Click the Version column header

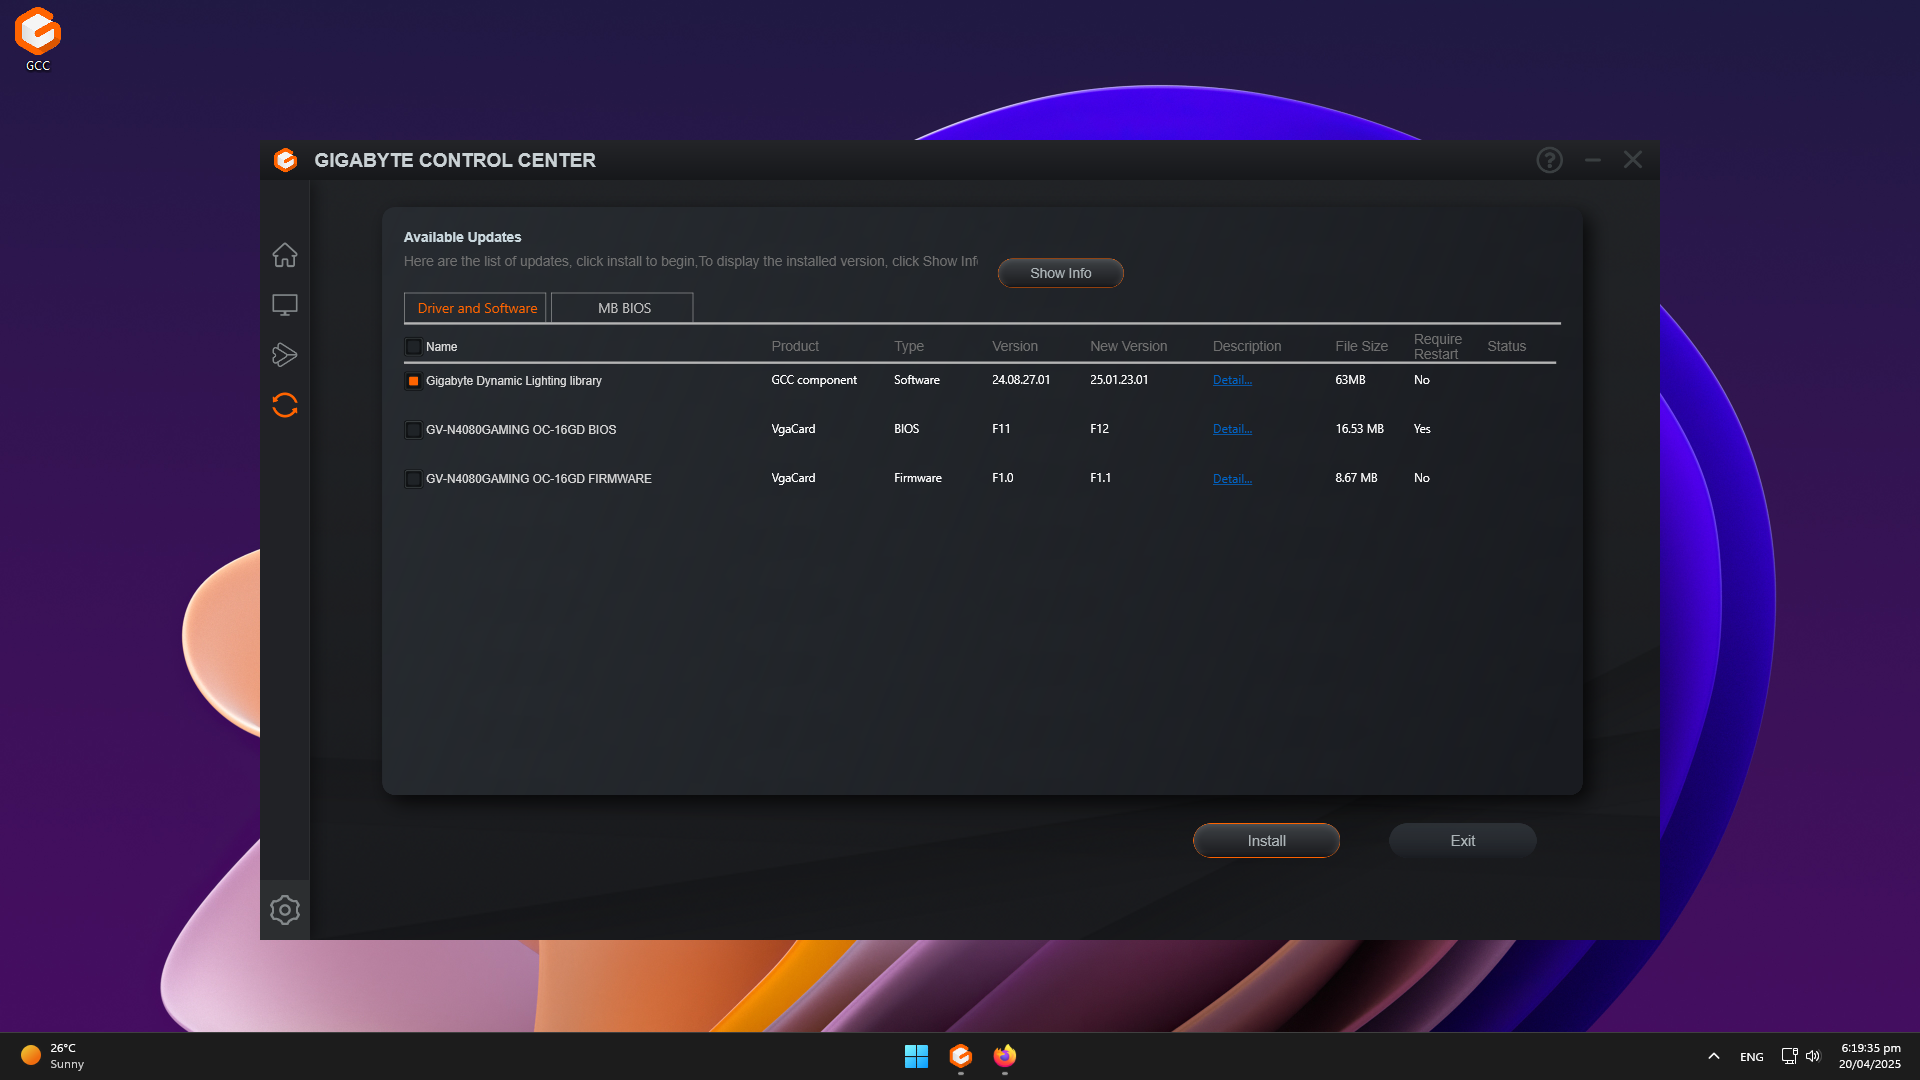(1014, 346)
